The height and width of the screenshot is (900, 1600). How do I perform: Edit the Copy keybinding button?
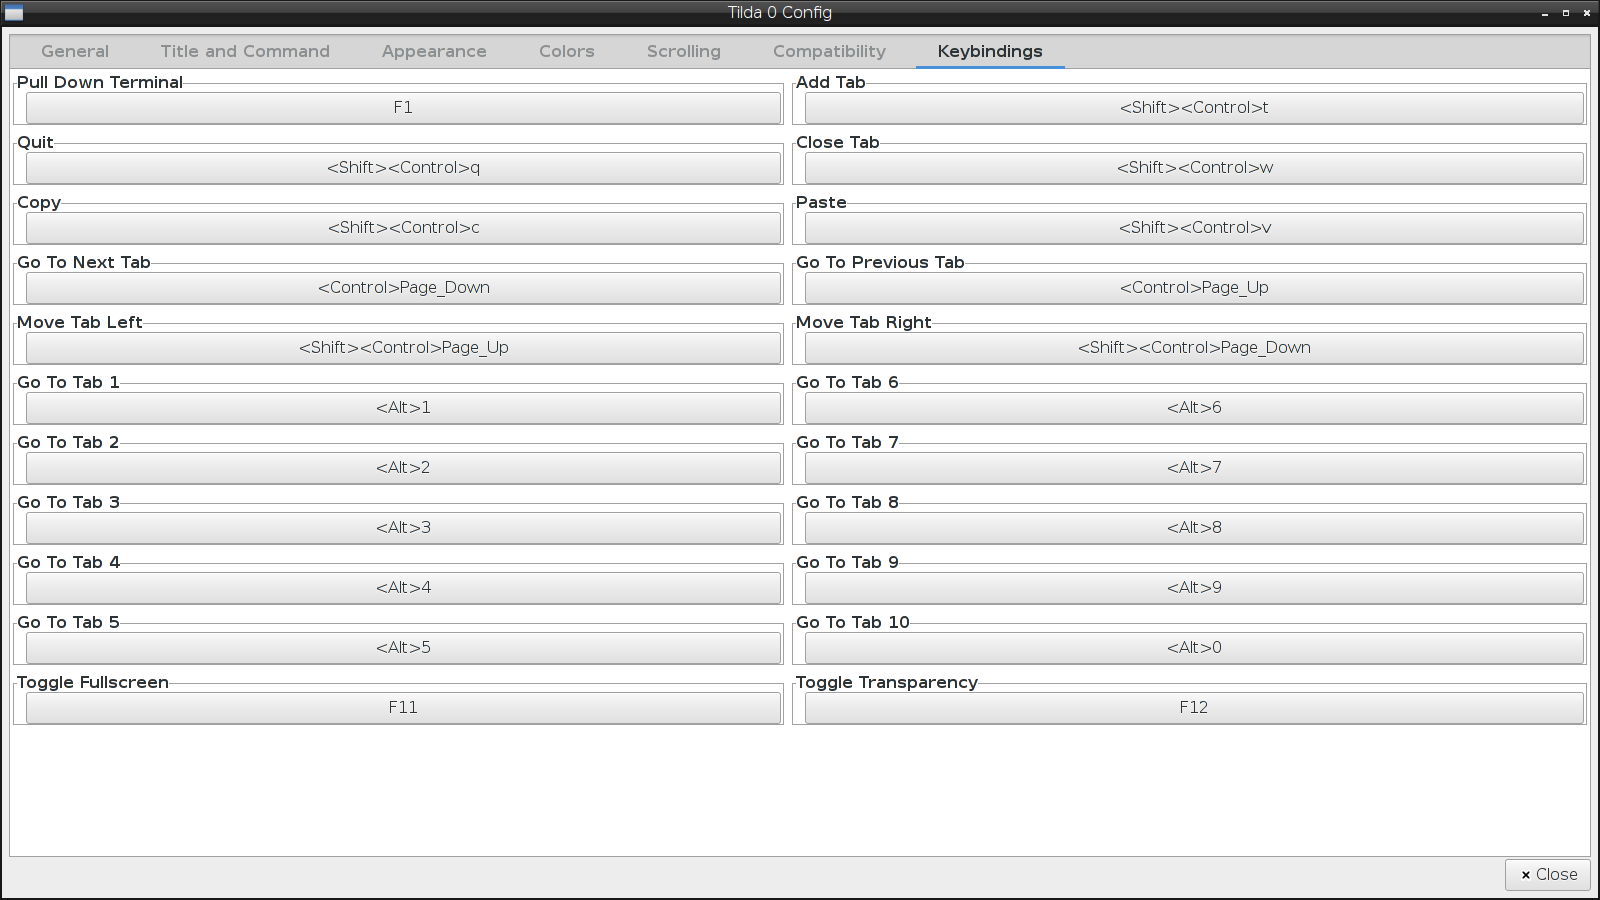[403, 228]
